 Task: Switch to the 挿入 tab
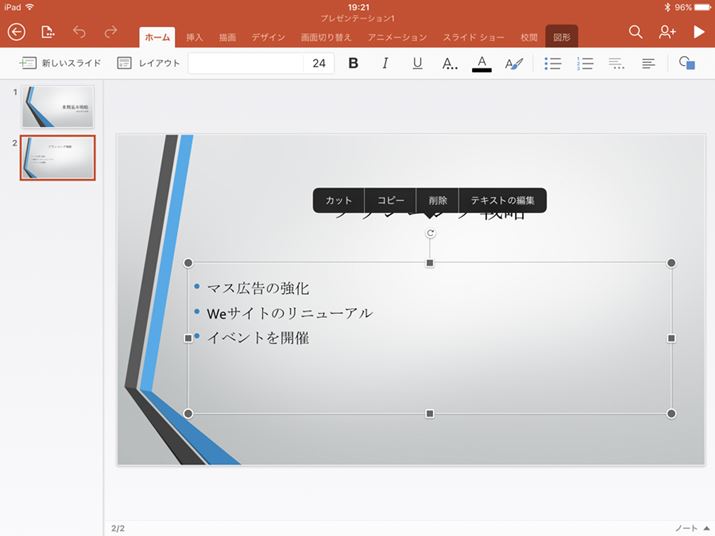coord(194,37)
